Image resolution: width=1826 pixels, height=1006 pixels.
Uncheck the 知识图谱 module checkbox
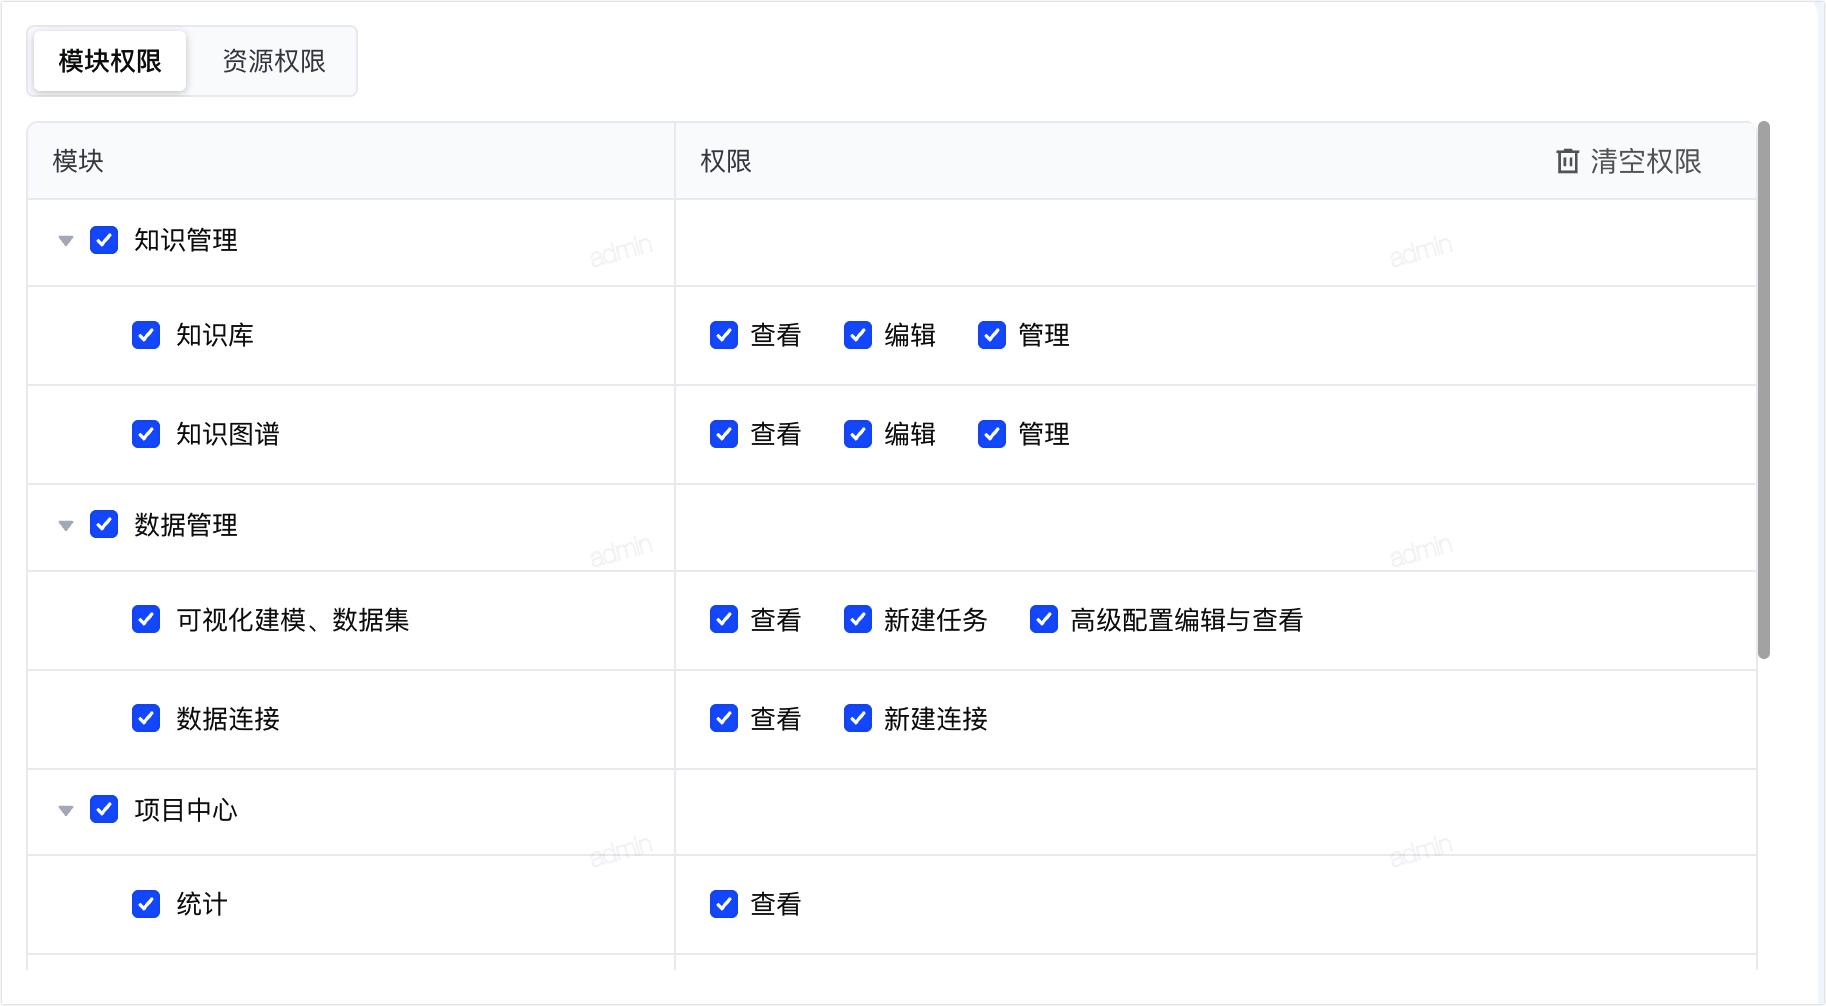[x=146, y=434]
